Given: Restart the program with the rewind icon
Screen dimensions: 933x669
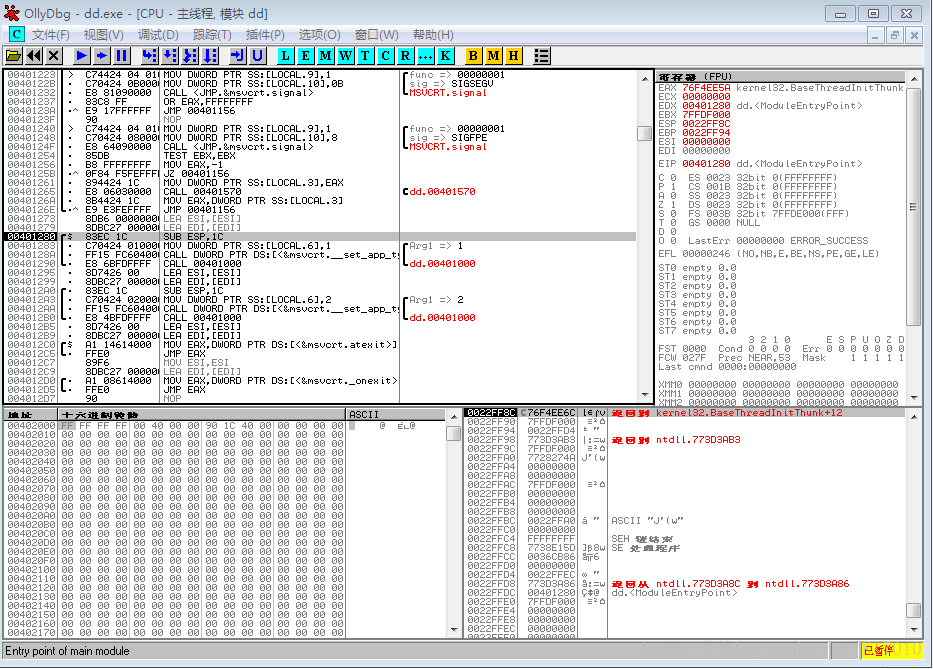Looking at the screenshot, I should coord(34,56).
